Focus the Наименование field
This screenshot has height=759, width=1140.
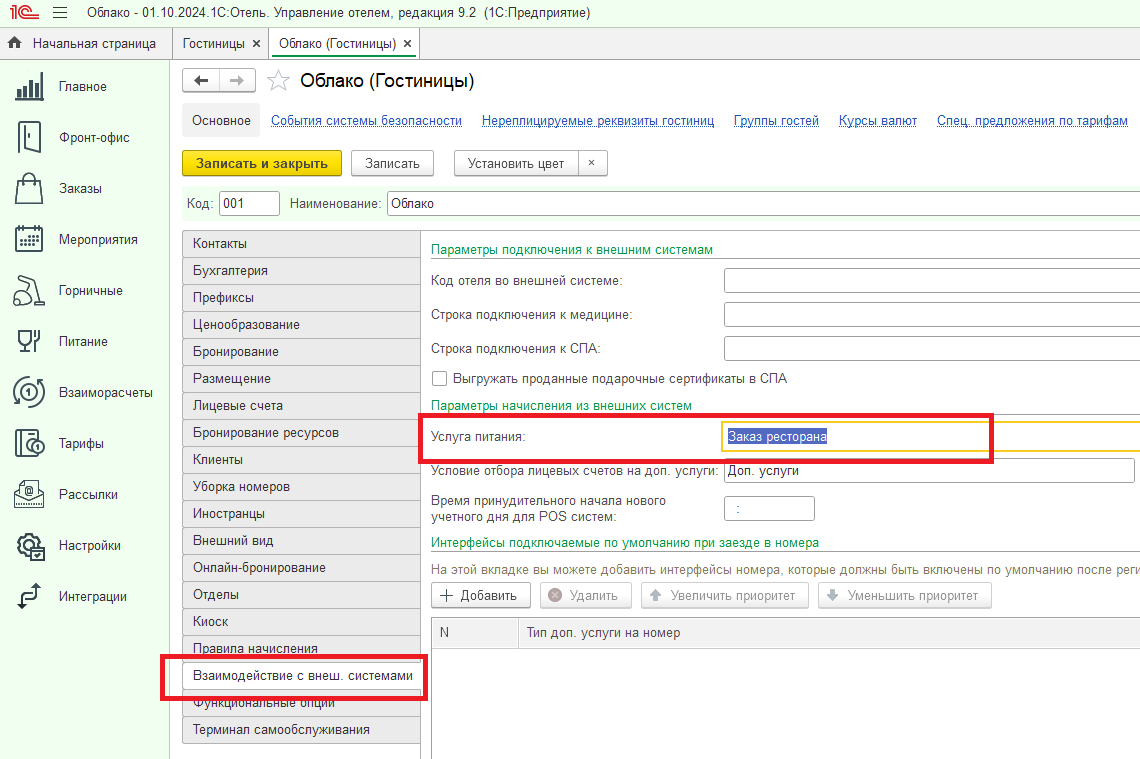tap(763, 204)
